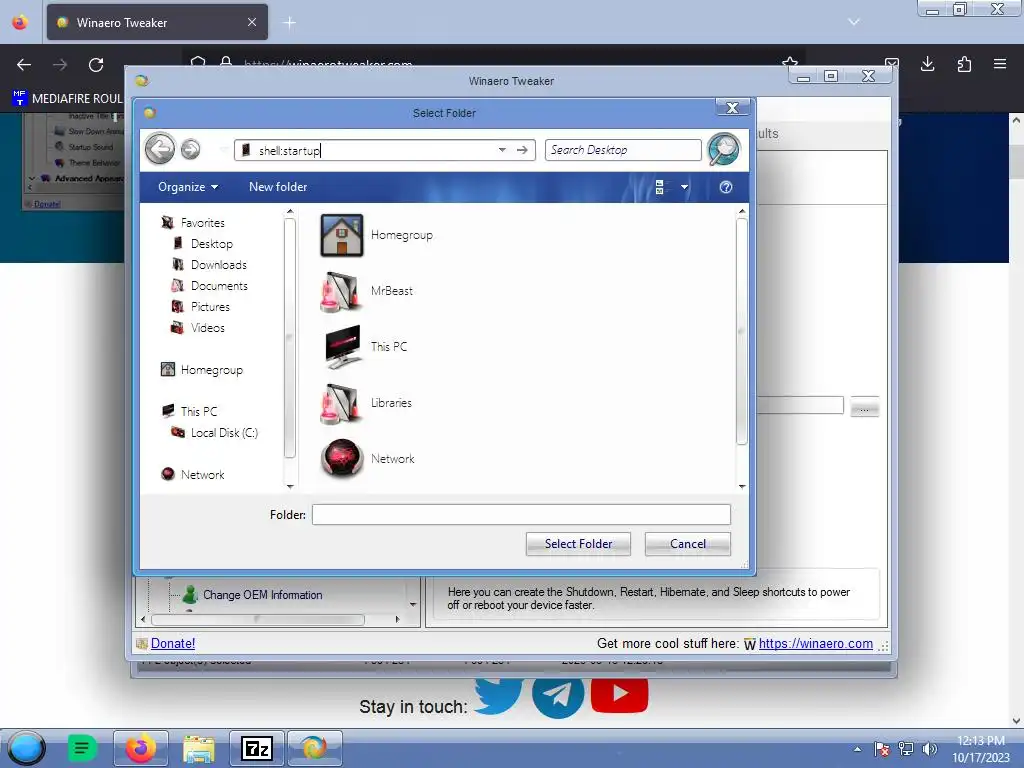Select Local Disk (C:) in navigation pane
Screen dimensions: 1024x768
click(224, 432)
